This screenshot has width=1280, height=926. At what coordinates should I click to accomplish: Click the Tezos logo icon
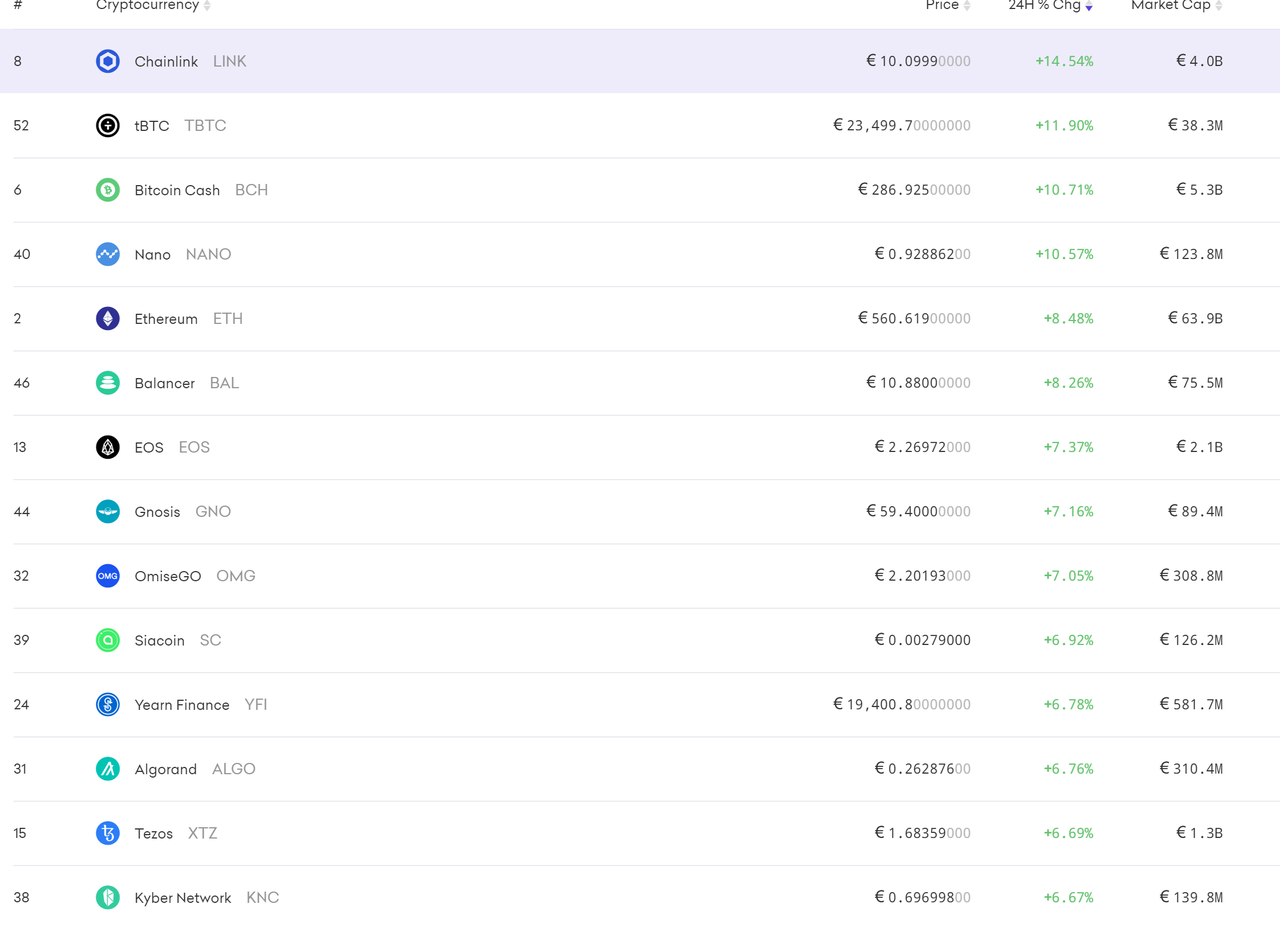(x=108, y=833)
